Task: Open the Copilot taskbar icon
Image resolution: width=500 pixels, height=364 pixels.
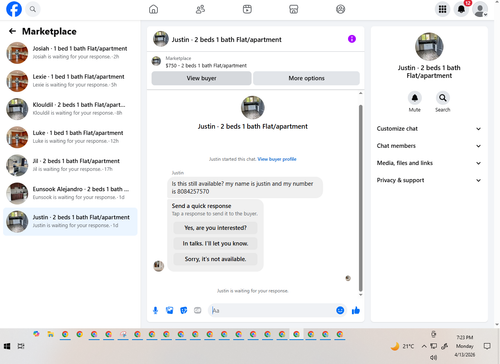Action: point(36,334)
